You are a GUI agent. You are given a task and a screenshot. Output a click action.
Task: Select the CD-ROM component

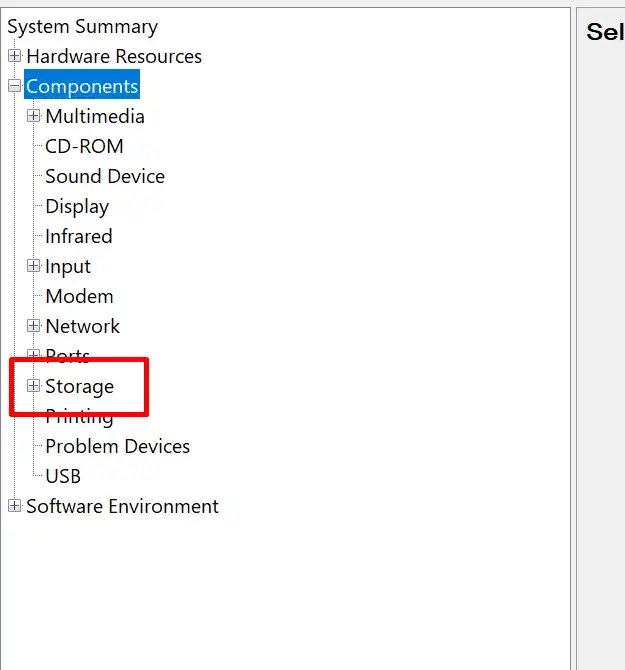coord(84,147)
